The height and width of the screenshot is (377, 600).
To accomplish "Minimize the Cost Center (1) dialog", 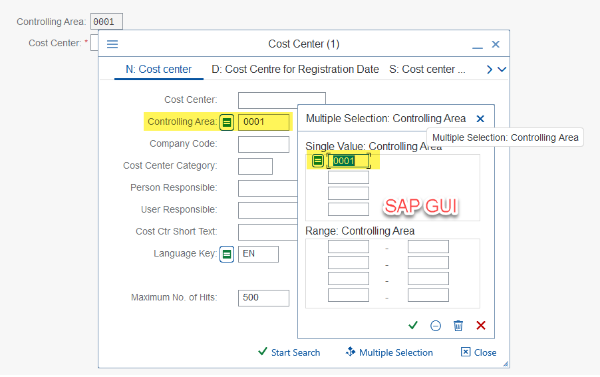I will click(x=477, y=47).
